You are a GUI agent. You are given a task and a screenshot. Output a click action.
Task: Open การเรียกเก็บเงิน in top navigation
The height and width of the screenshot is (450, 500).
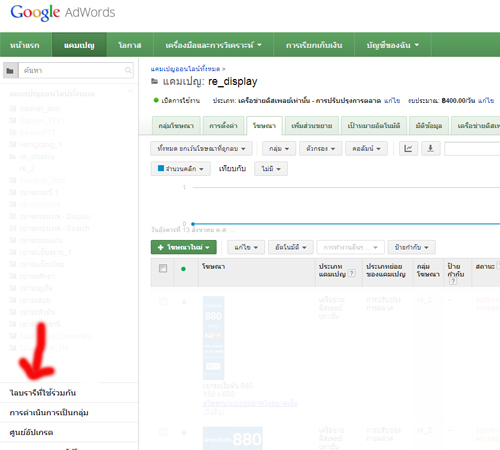coord(314,45)
